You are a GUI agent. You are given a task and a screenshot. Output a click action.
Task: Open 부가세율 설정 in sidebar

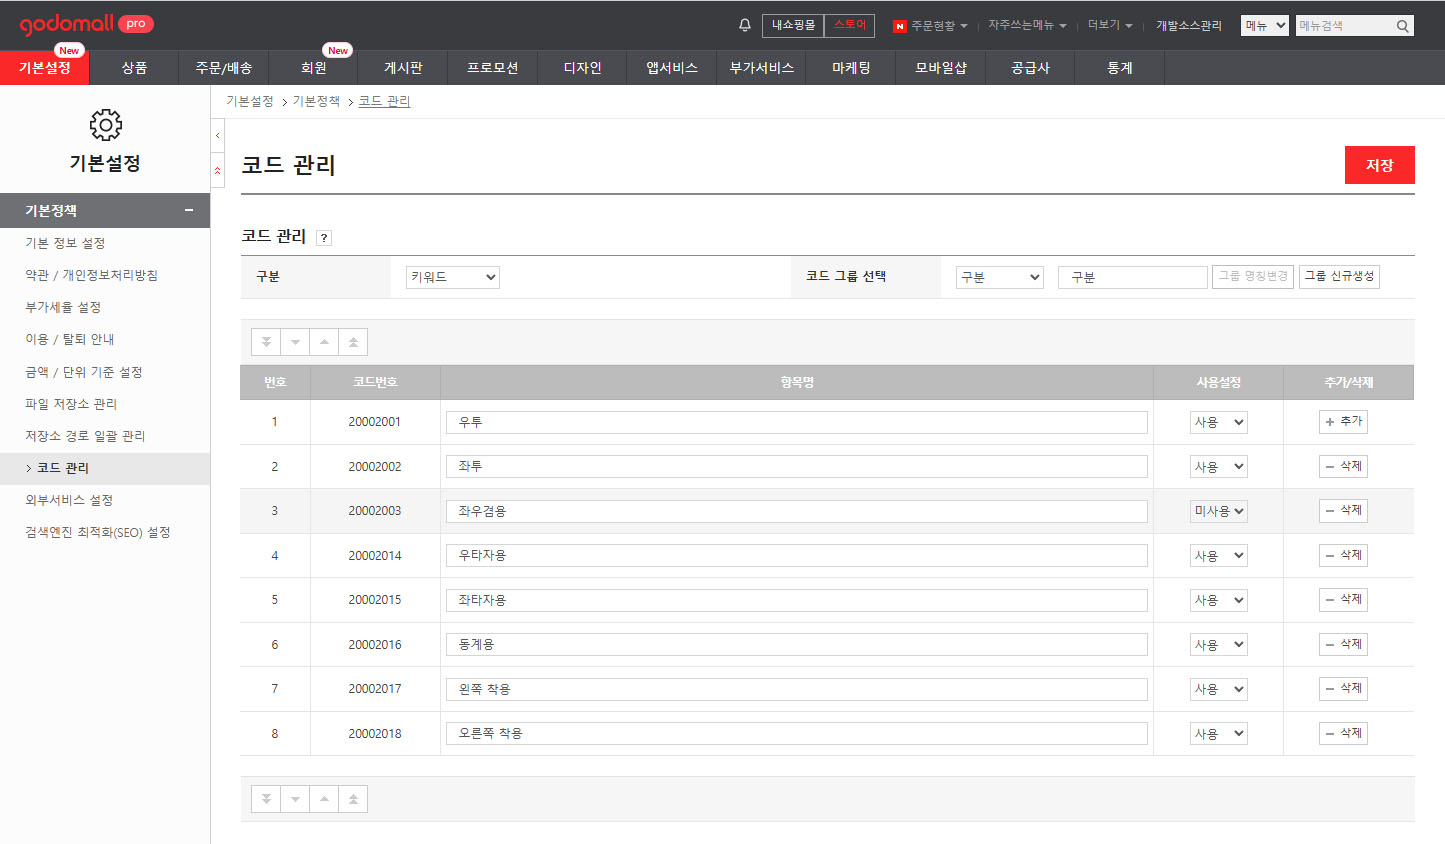pyautogui.click(x=63, y=307)
